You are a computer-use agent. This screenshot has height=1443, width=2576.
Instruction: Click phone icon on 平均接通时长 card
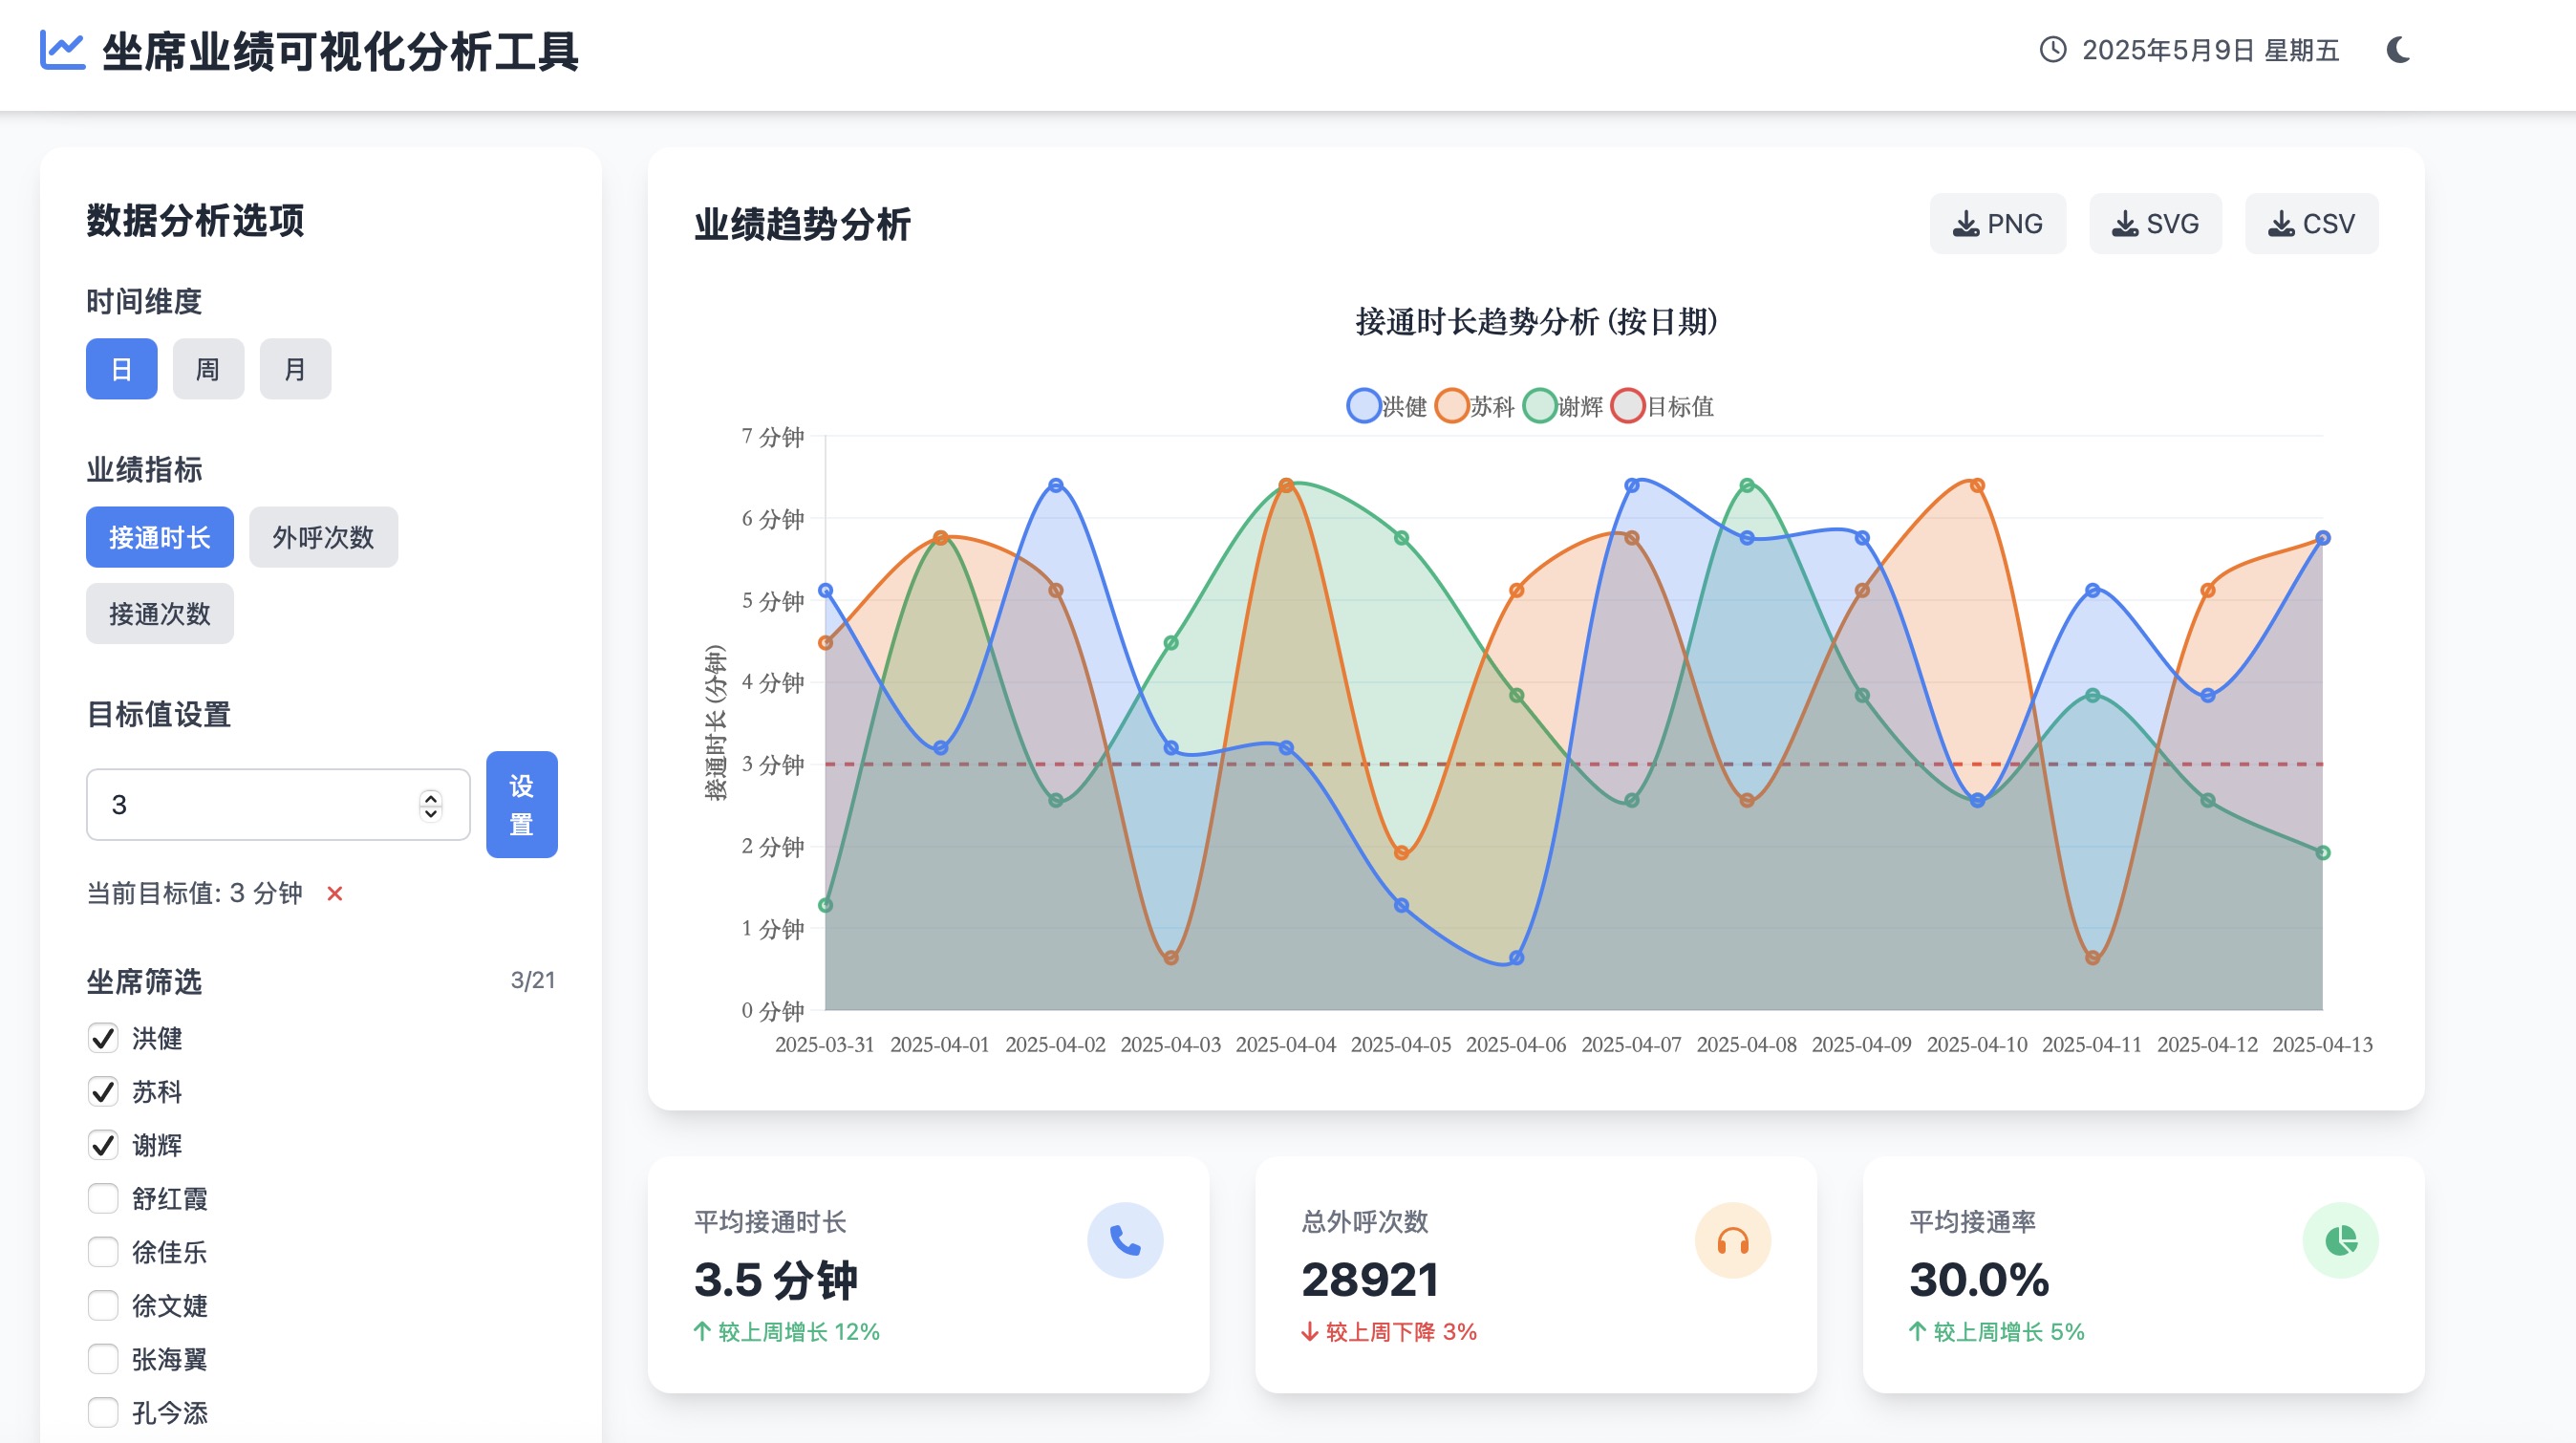1125,1240
